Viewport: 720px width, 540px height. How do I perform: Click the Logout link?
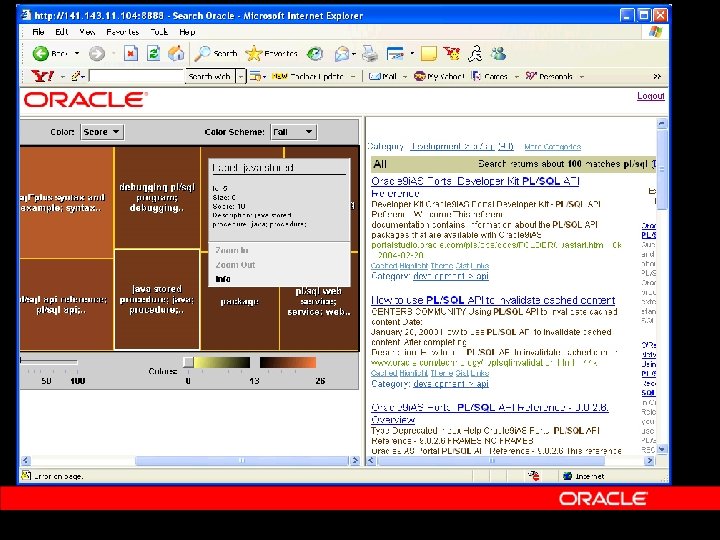tap(651, 96)
